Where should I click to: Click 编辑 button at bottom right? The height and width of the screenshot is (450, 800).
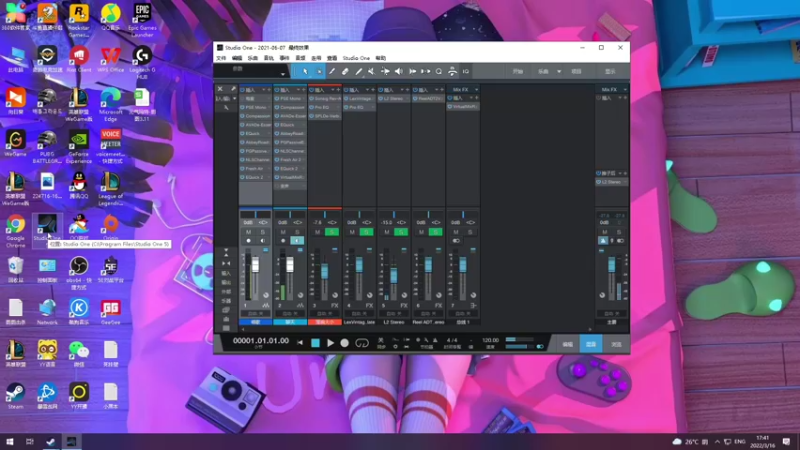point(567,344)
